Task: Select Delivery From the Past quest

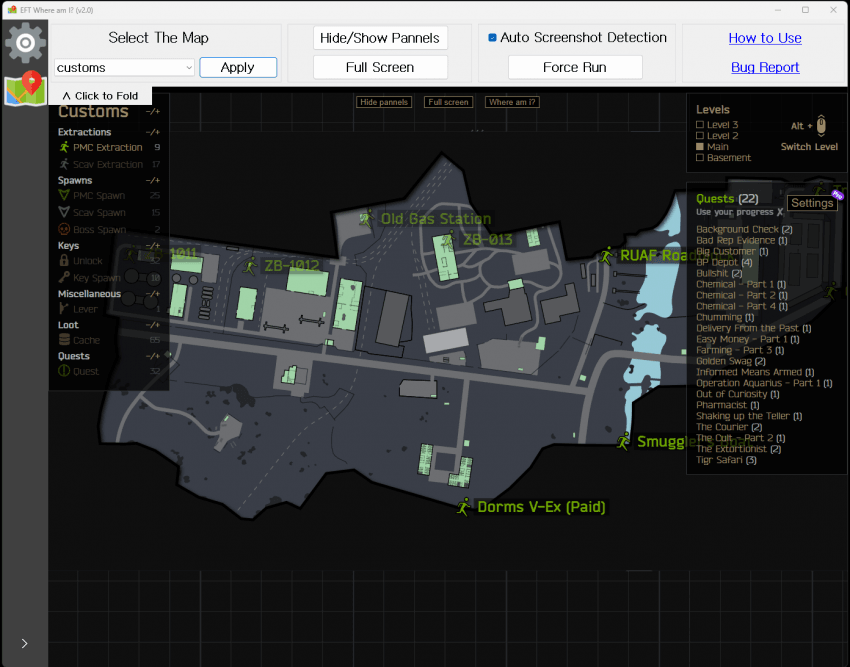Action: (x=754, y=328)
